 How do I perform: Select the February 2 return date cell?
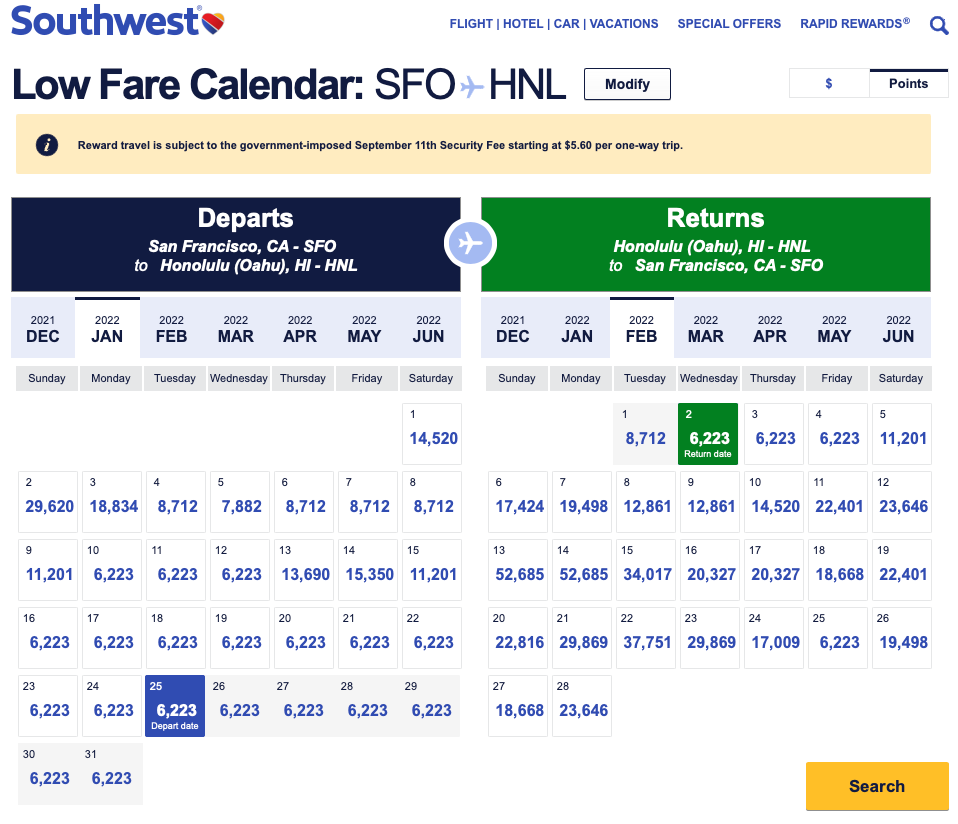pyautogui.click(x=708, y=434)
